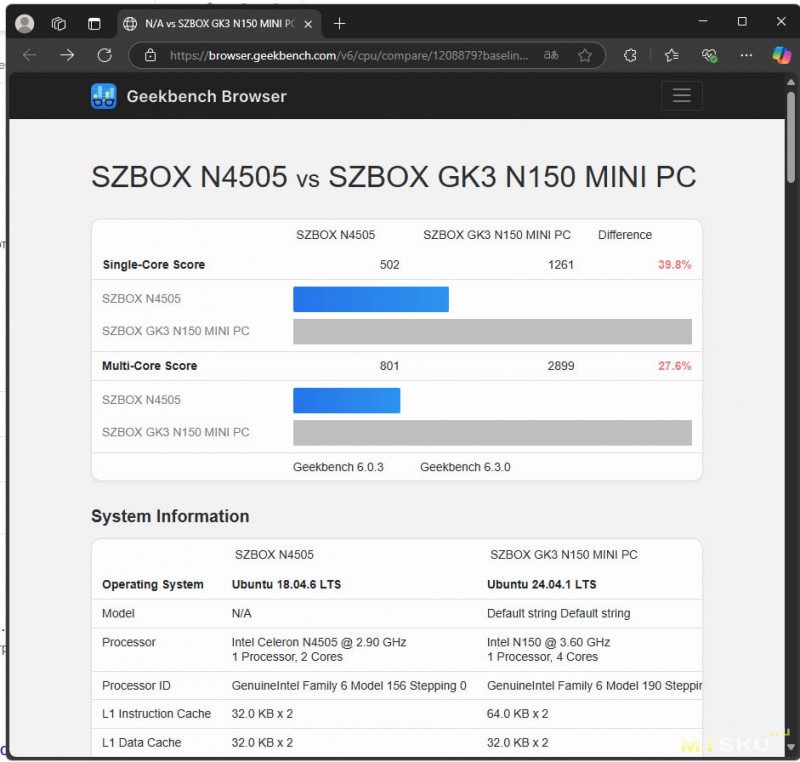Select the 64.0 KB x 2 cache value
The height and width of the screenshot is (762, 800).
pos(517,714)
